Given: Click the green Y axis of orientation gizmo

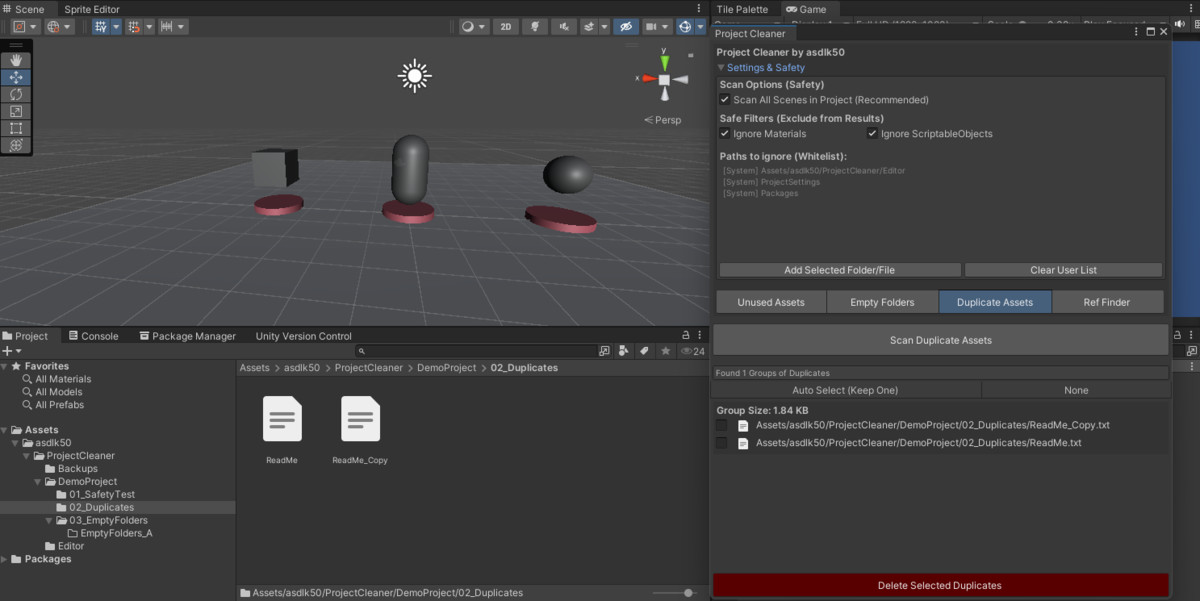Looking at the screenshot, I should [665, 63].
